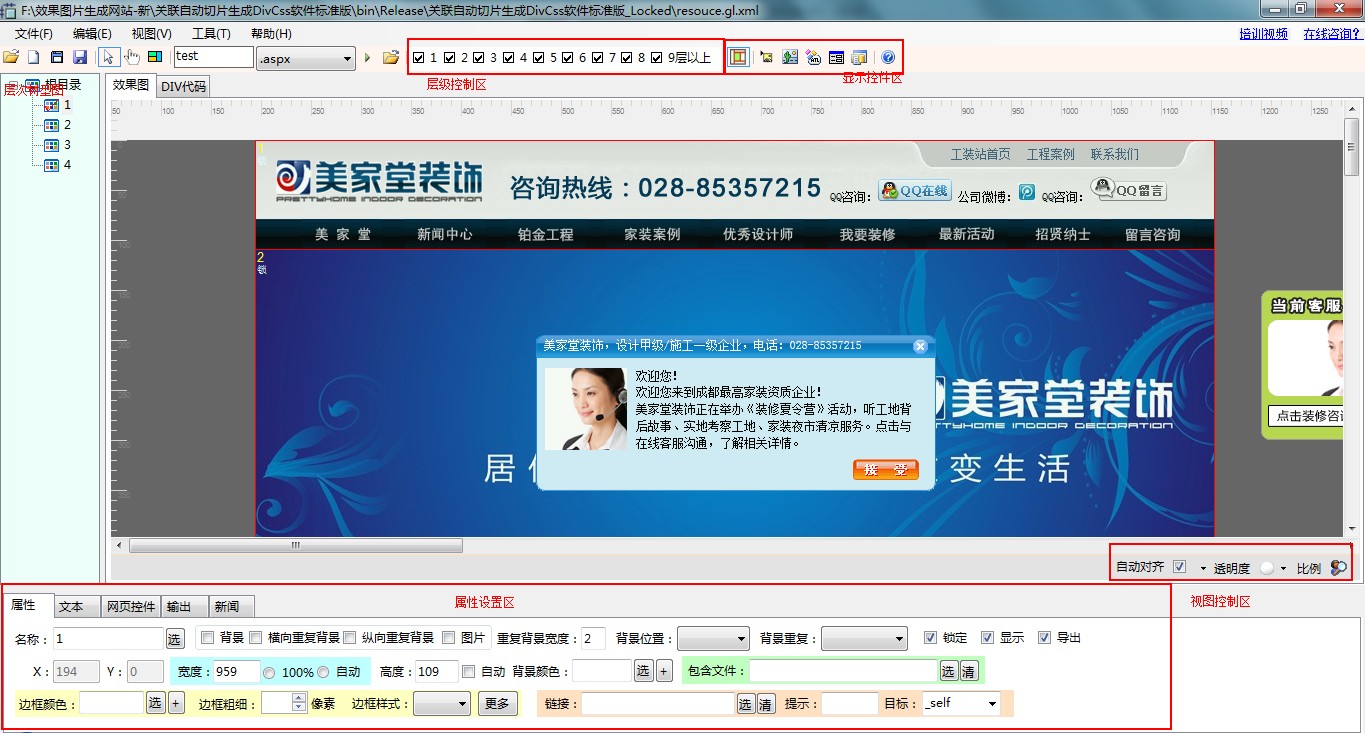The width and height of the screenshot is (1365, 733).
Task: Open the output folder icon beside the run arrow
Action: [x=391, y=57]
